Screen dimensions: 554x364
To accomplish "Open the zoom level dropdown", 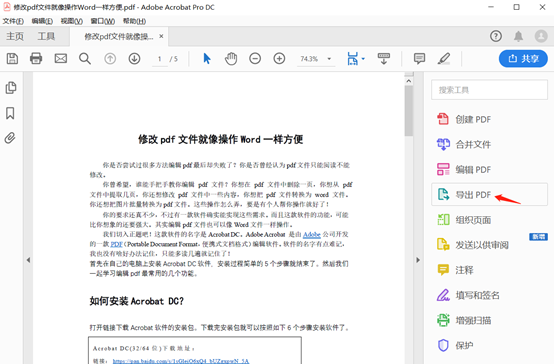I will point(329,59).
